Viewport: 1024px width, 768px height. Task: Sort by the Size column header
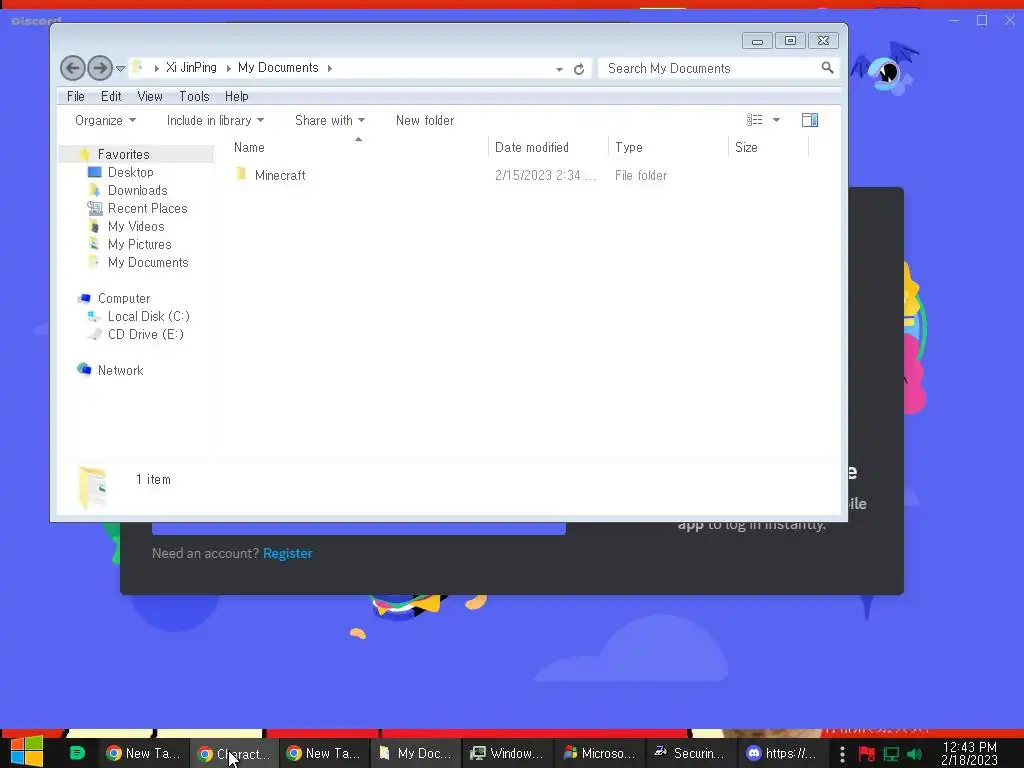point(769,147)
